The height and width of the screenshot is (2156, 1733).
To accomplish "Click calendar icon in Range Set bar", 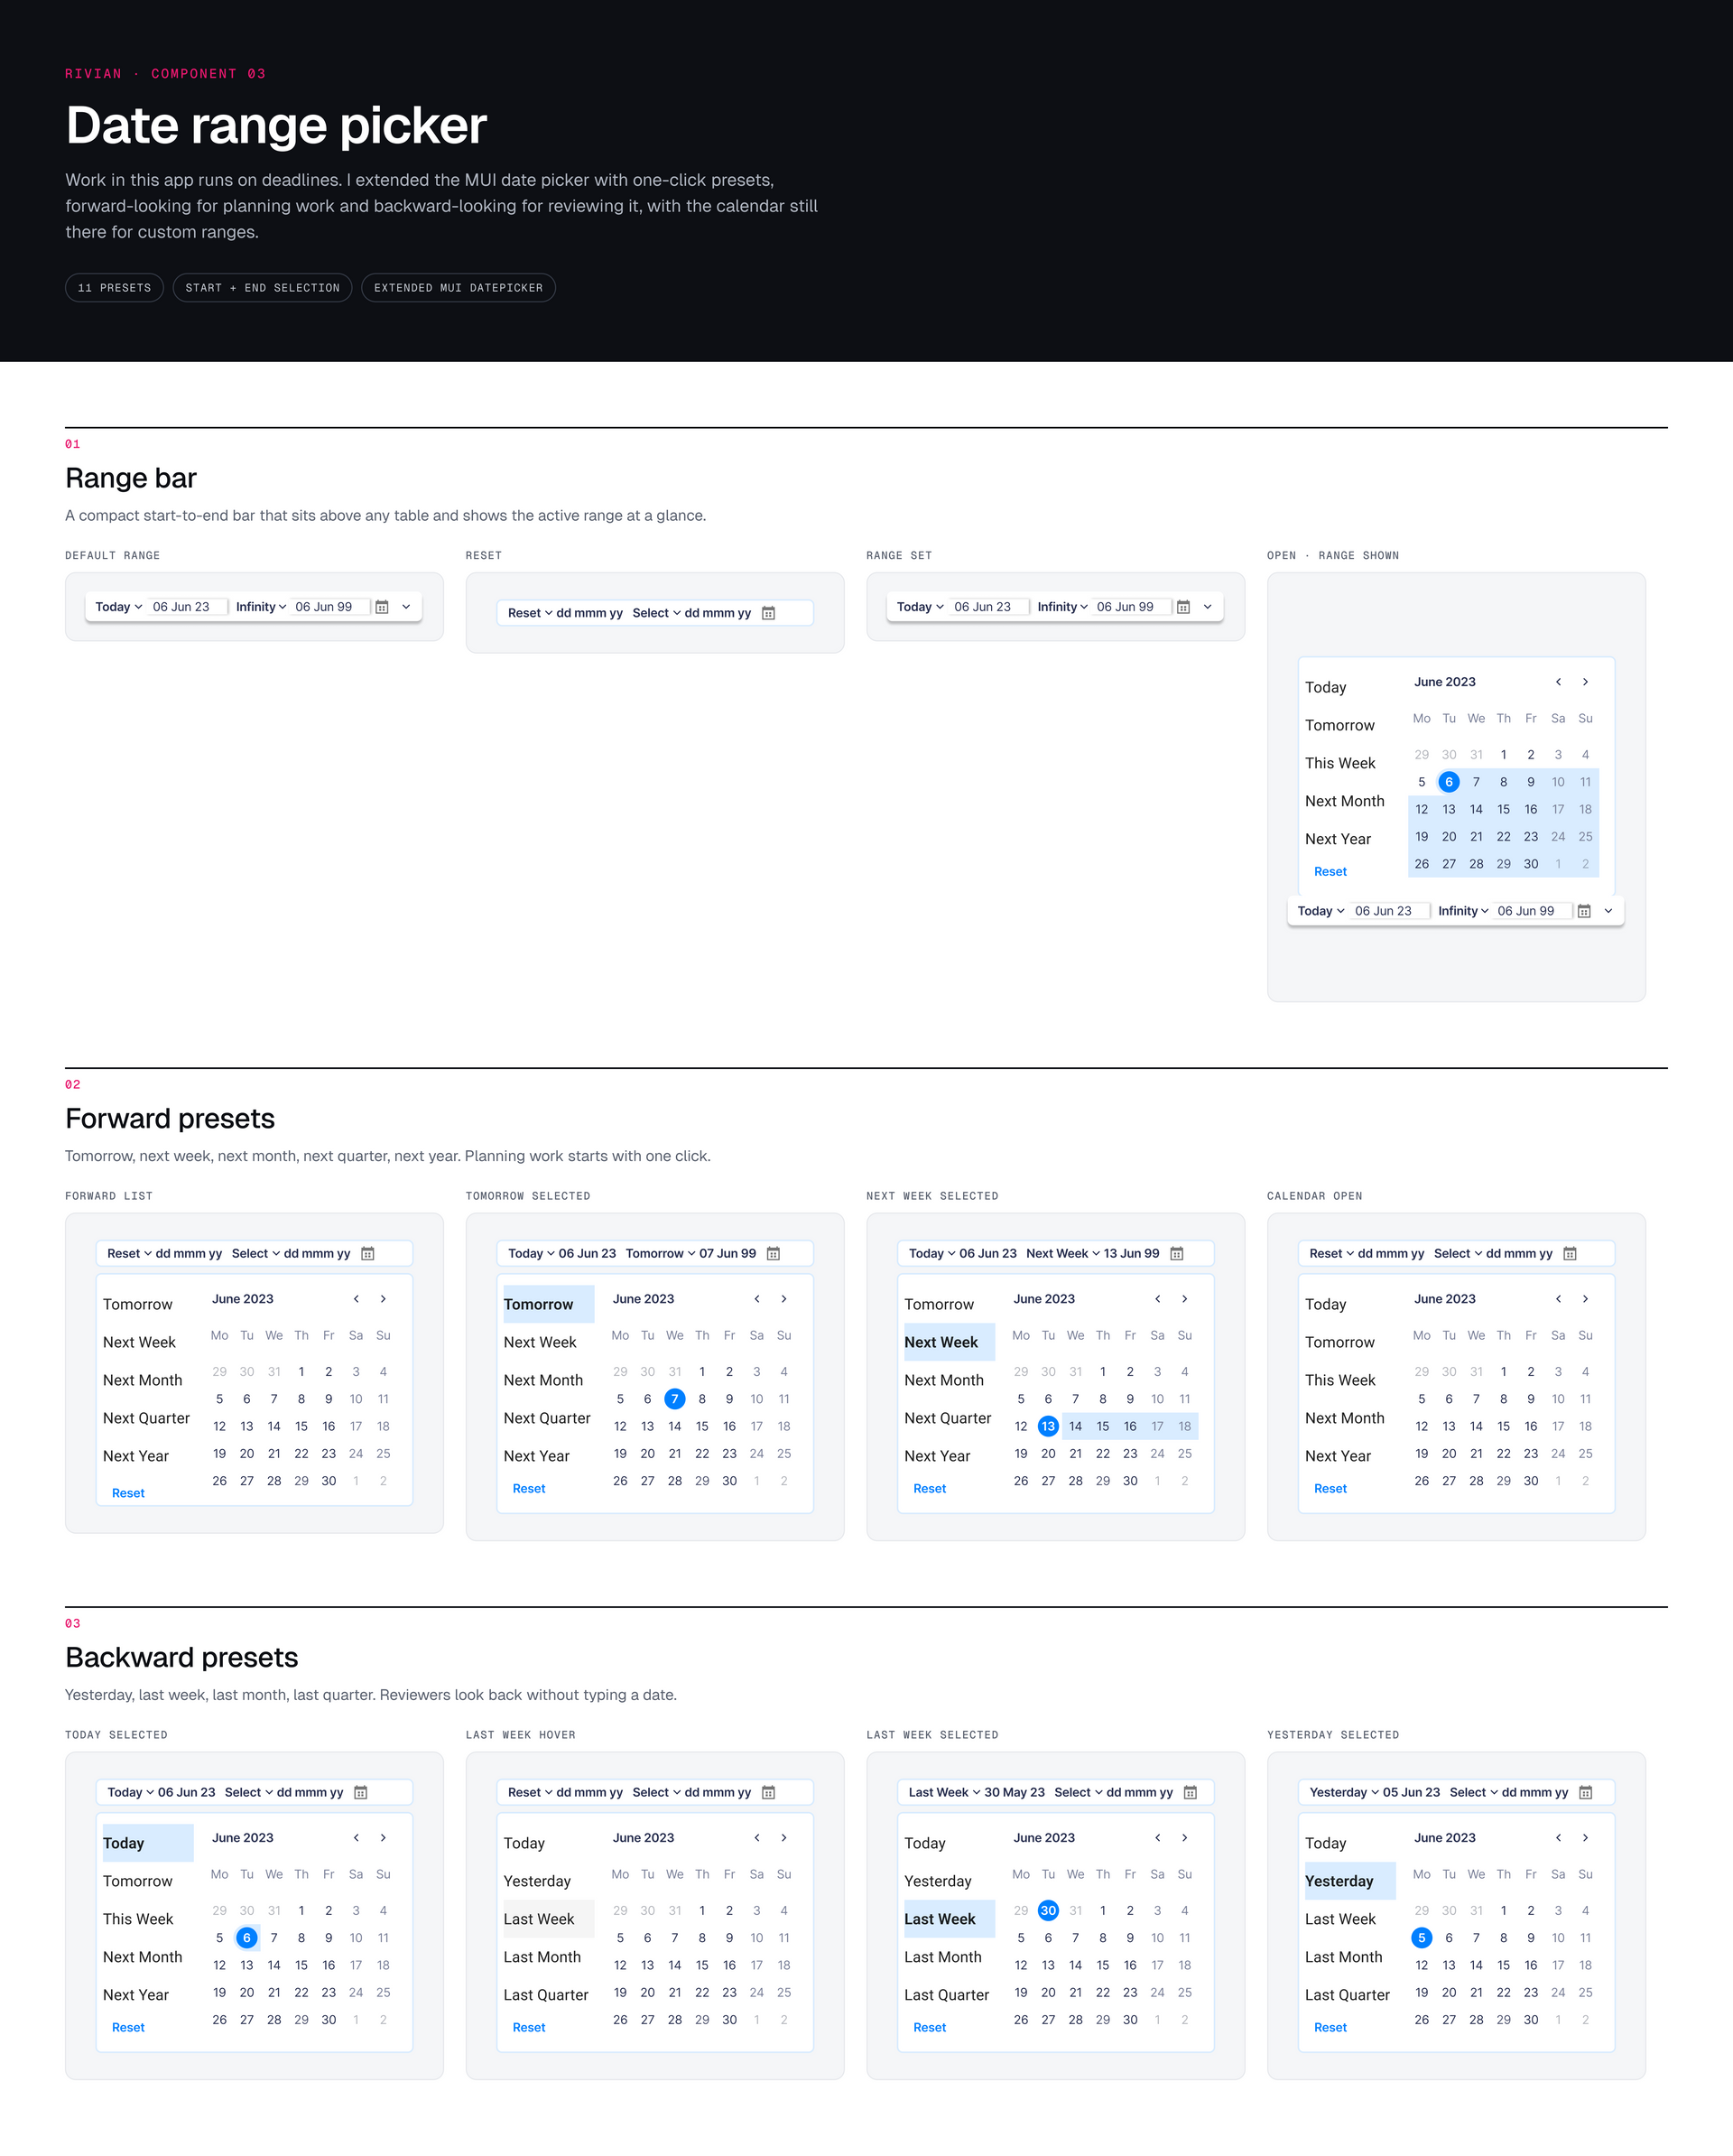I will coord(1183,607).
